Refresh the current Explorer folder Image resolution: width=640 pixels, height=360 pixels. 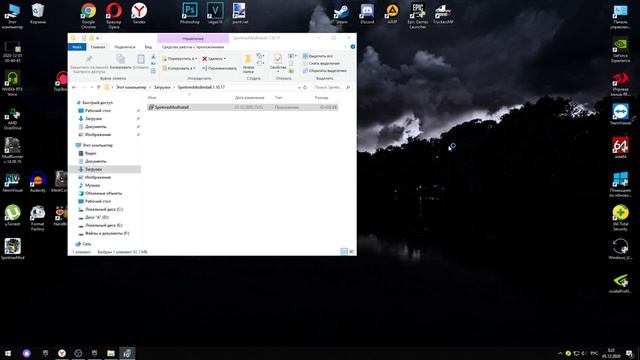pyautogui.click(x=305, y=87)
